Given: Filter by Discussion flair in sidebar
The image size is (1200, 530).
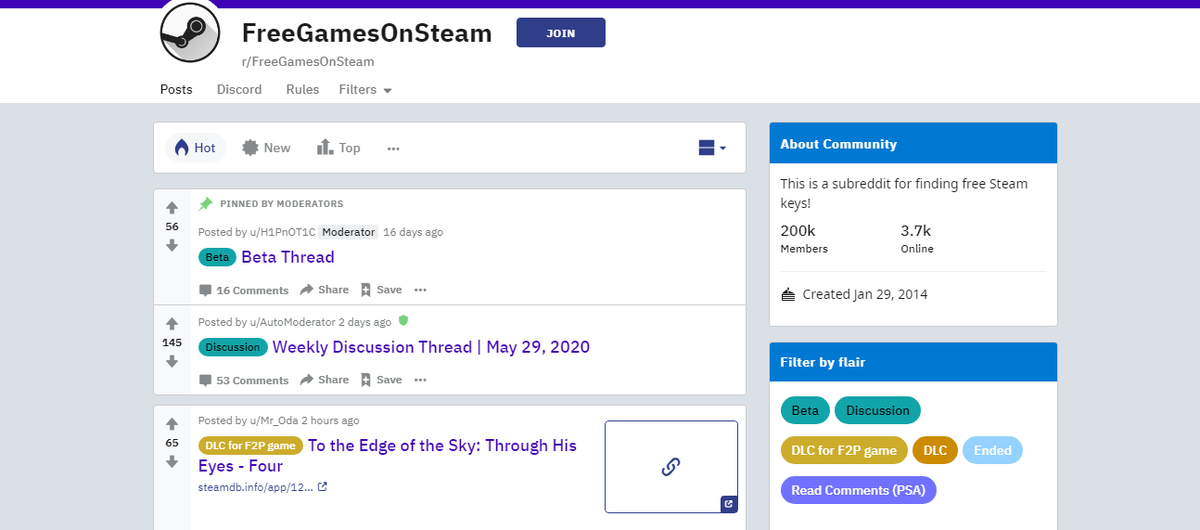Looking at the screenshot, I should click(x=878, y=410).
